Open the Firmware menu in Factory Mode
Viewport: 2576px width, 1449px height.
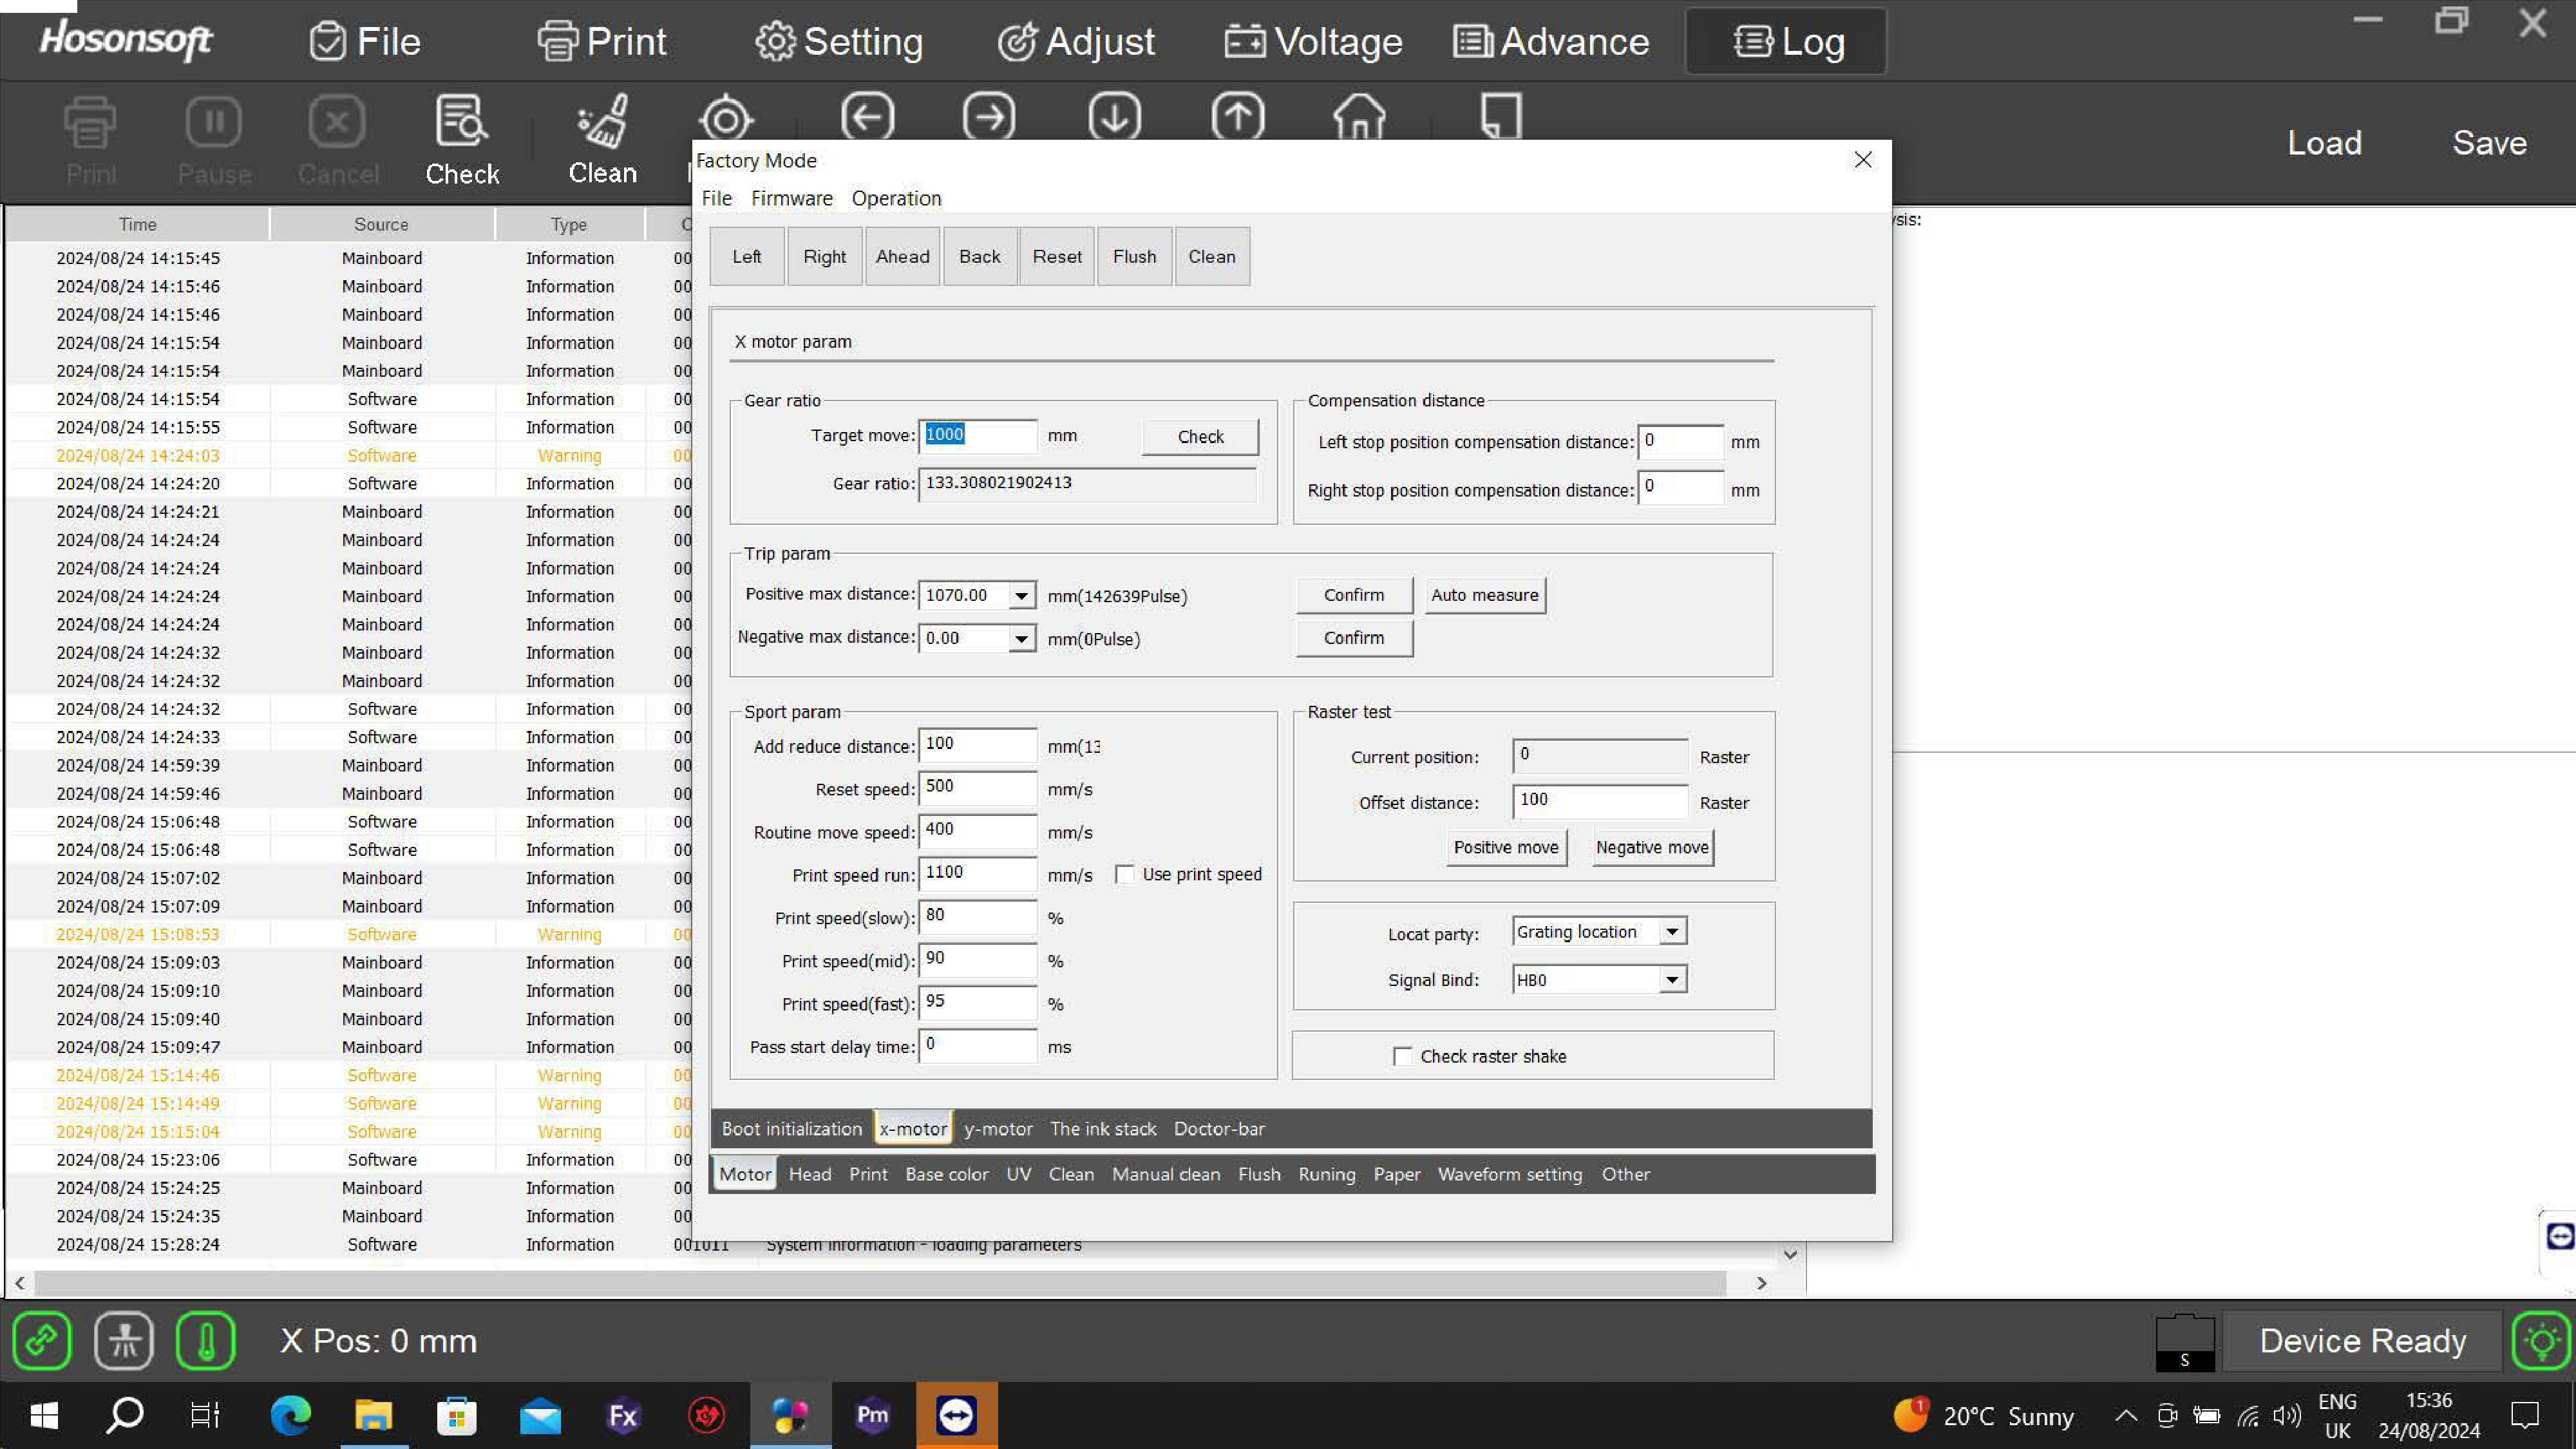point(791,198)
